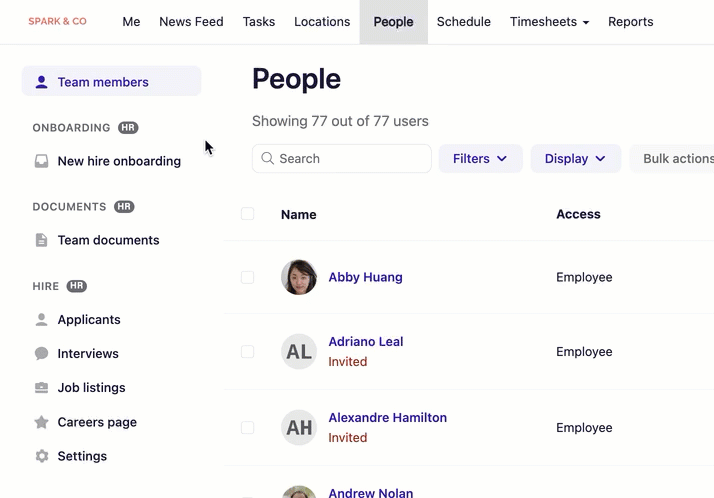The width and height of the screenshot is (714, 498).
Task: Open Abby Huang's profile link
Action: click(365, 277)
